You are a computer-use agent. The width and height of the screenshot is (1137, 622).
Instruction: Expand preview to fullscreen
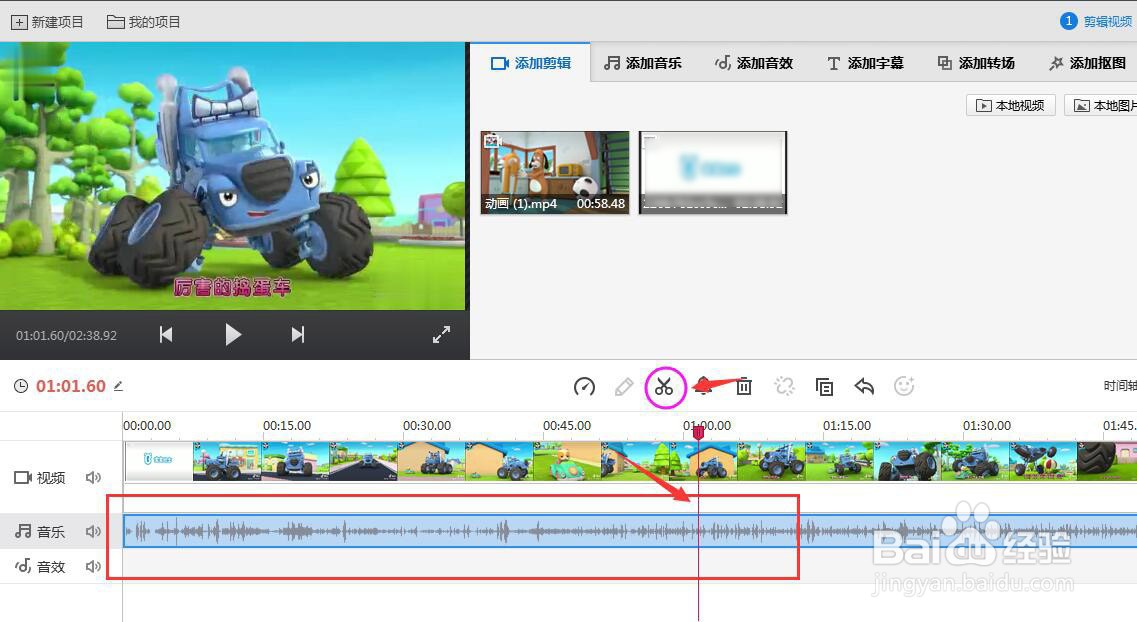(x=441, y=334)
